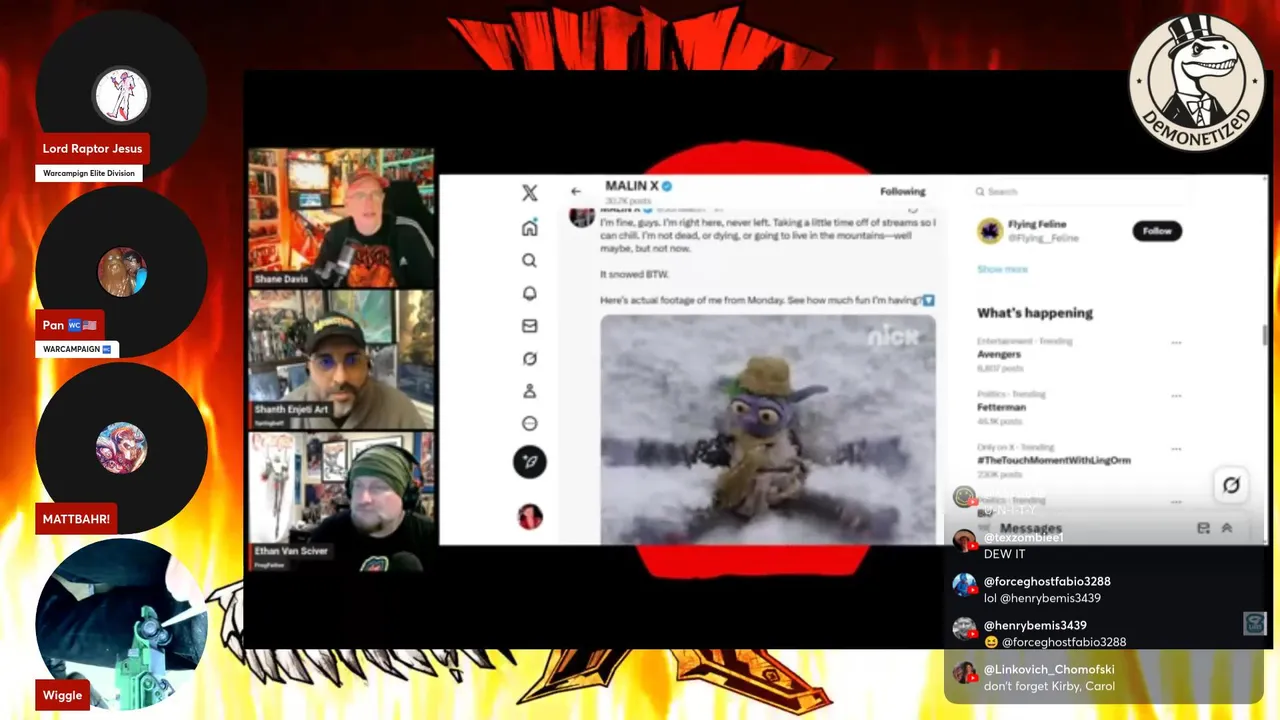Viewport: 1280px width, 720px height.
Task: Click 'It snowed BTW.' post text
Action: point(634,274)
